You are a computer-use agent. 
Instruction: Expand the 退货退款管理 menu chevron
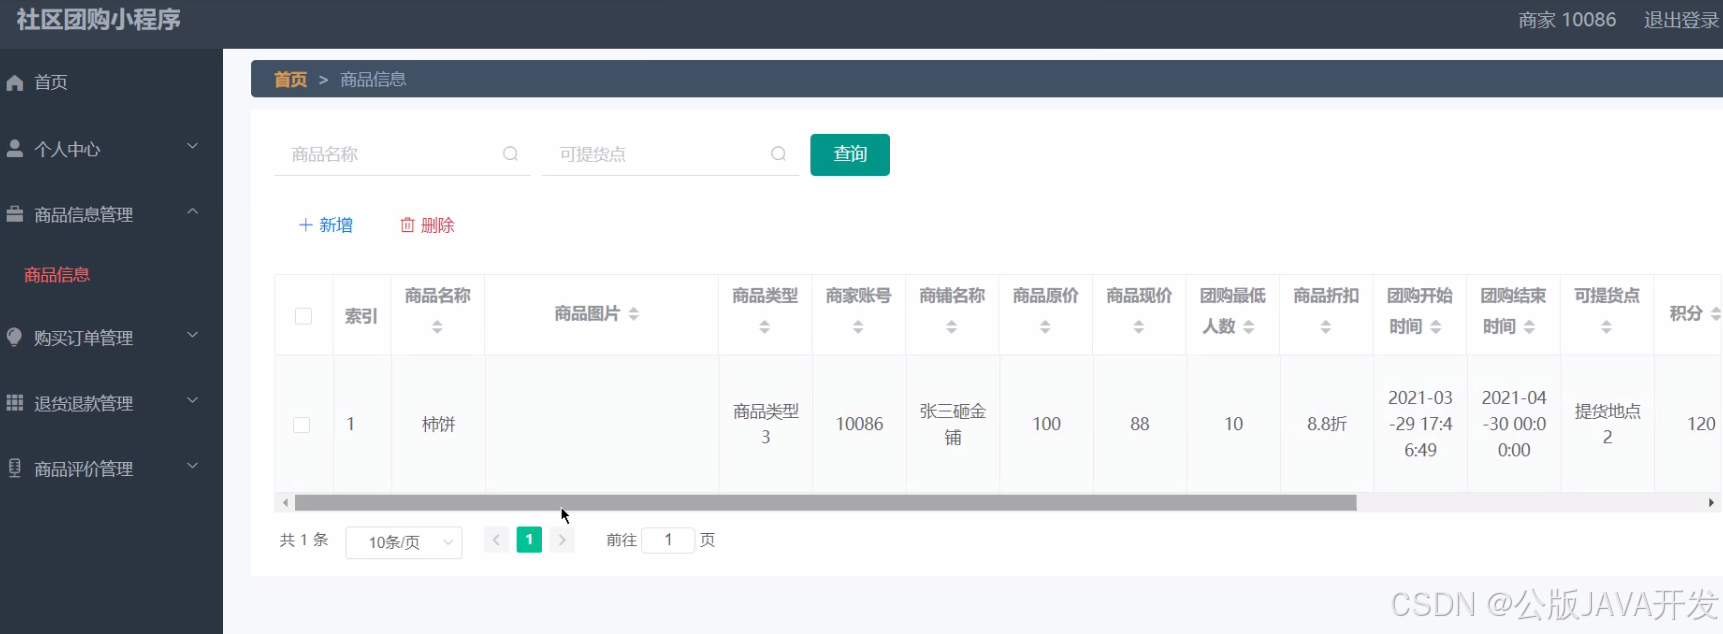[x=192, y=400]
